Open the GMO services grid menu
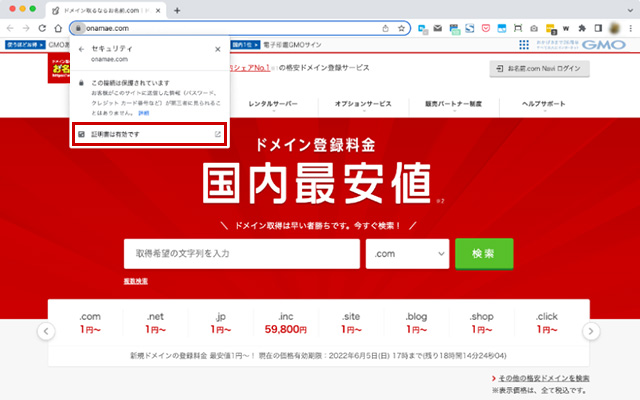The image size is (640, 400). tap(524, 44)
